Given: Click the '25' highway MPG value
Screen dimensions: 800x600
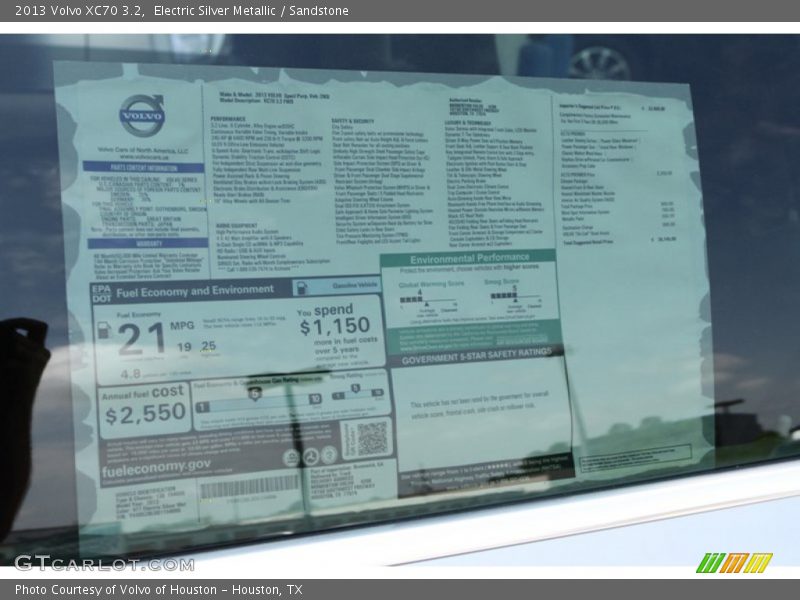Looking at the screenshot, I should [x=208, y=346].
